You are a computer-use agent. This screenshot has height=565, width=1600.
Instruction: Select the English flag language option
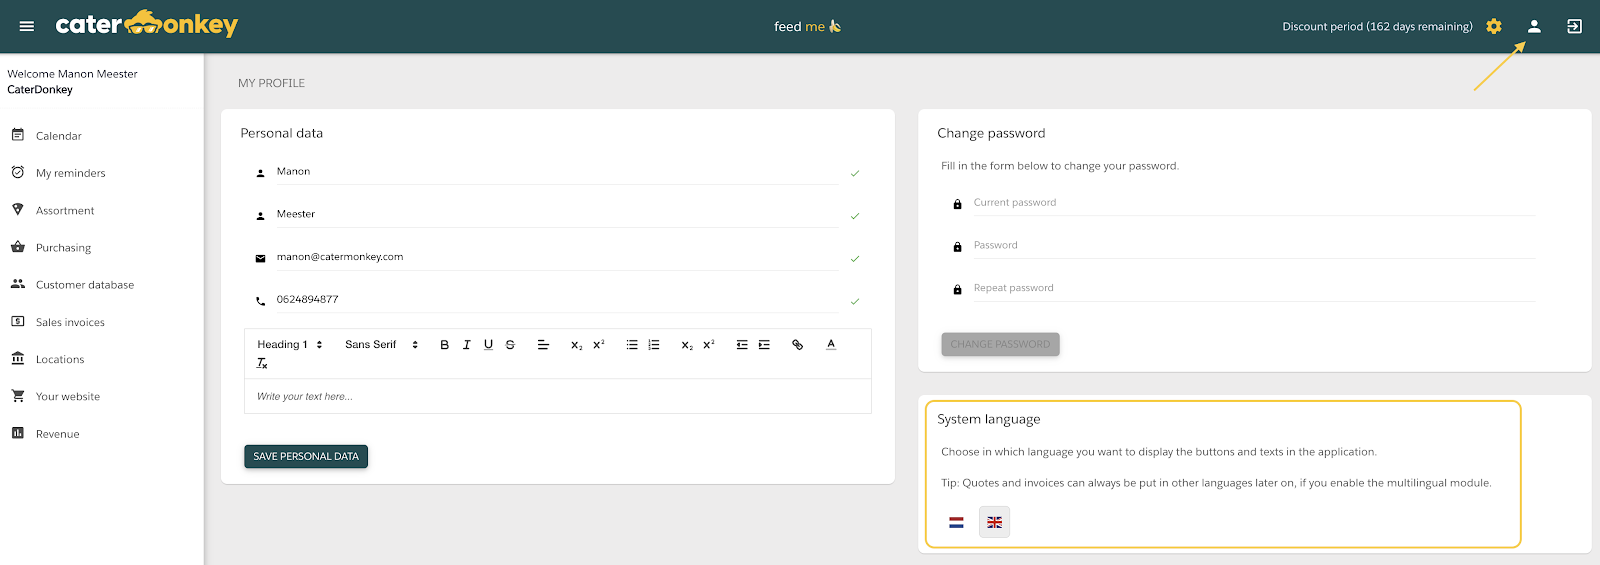coord(994,522)
